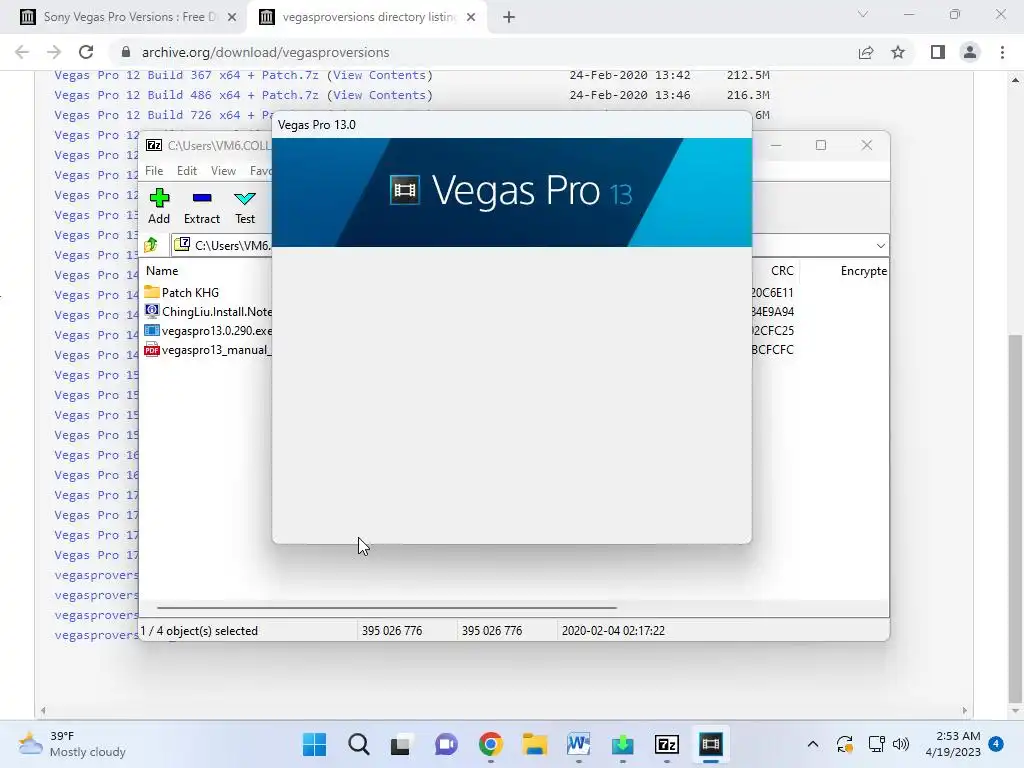Select the Patch KHG folder
This screenshot has width=1024, height=768.
[x=190, y=293]
